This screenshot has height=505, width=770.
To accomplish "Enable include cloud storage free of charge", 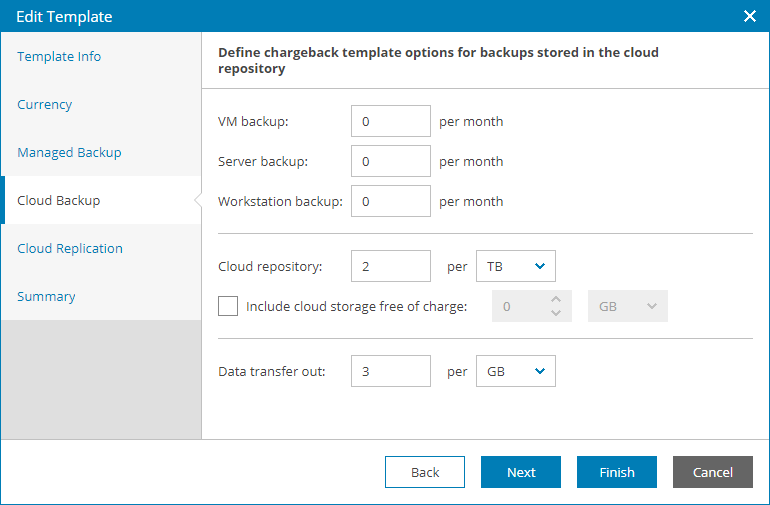I will (228, 306).
